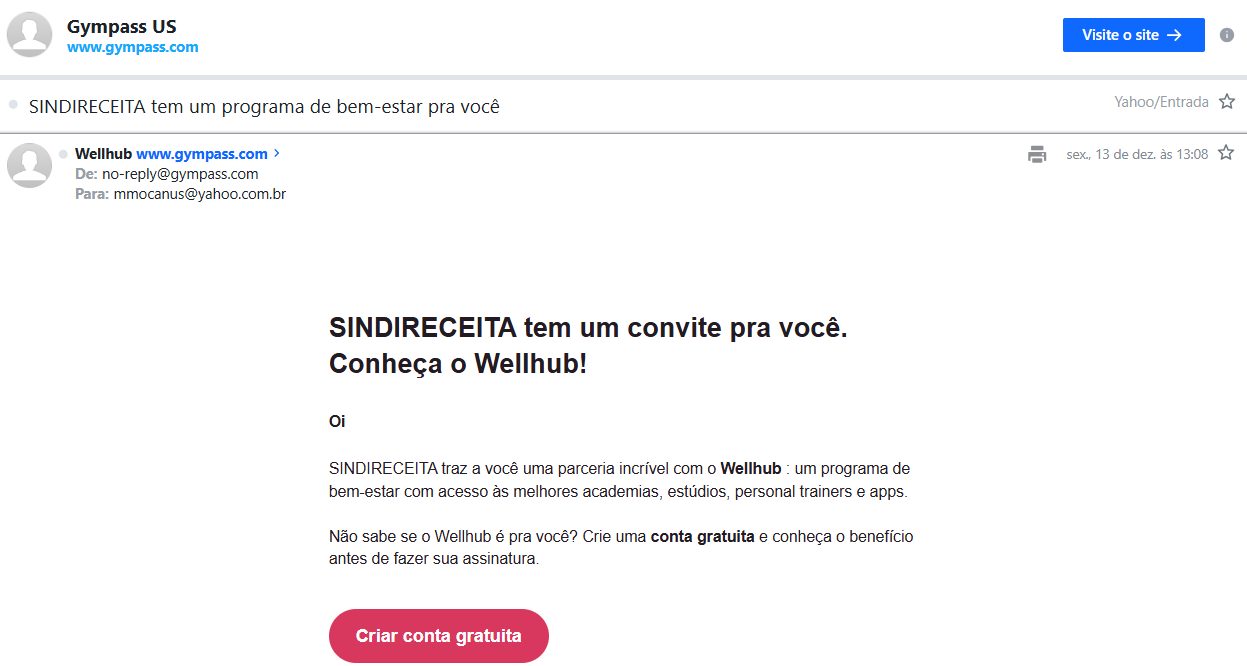This screenshot has height=666, width=1247.
Task: Star the Wellhub message
Action: pos(1227,154)
